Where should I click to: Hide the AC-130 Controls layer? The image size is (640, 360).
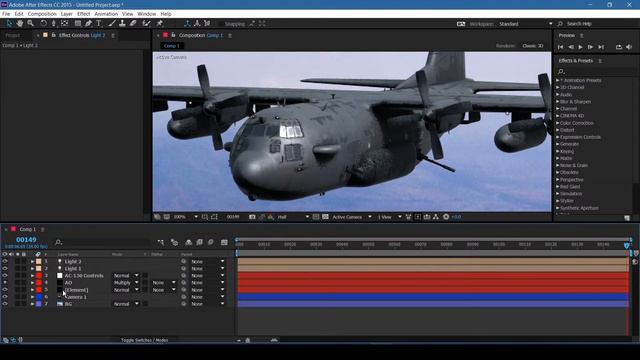pos(5,276)
